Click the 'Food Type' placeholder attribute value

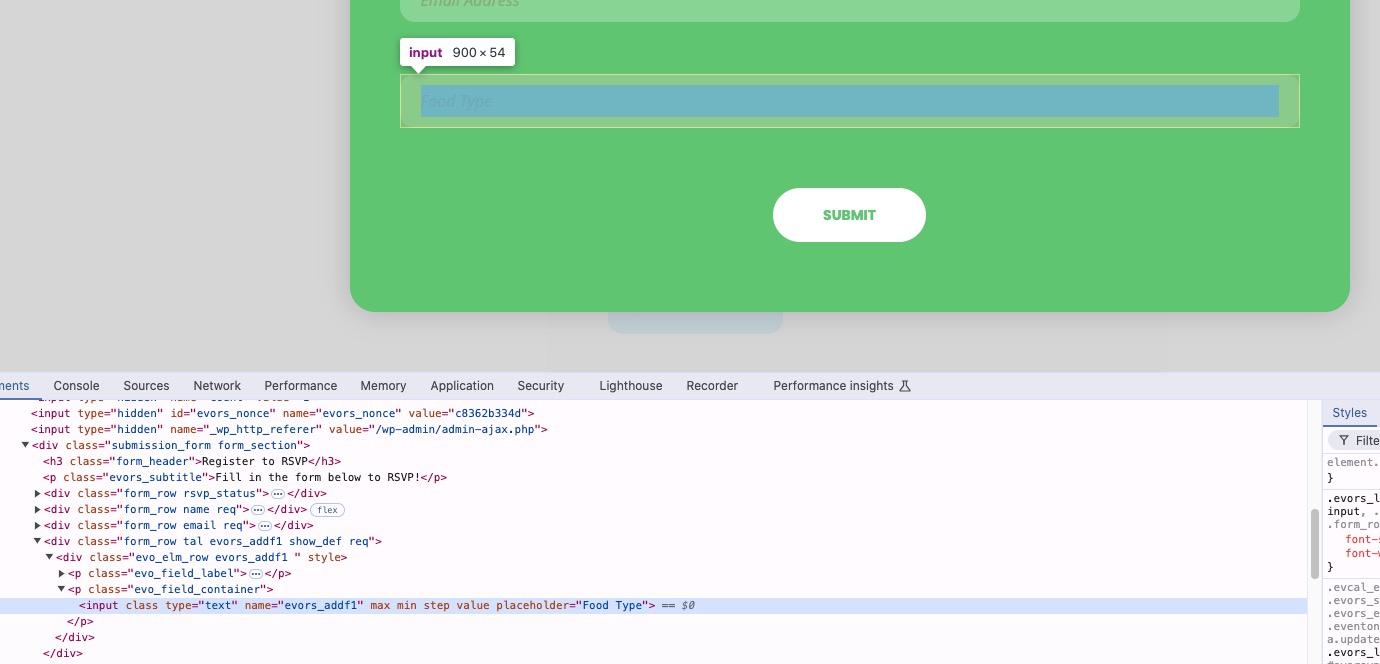coord(612,605)
